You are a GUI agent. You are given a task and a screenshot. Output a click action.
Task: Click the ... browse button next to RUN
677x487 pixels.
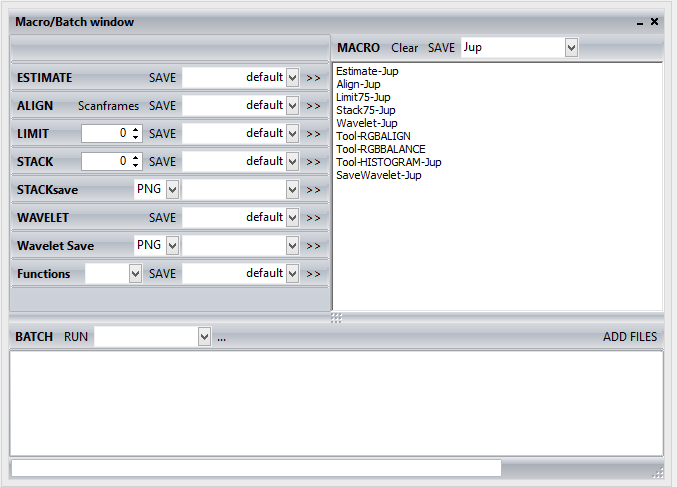point(221,339)
